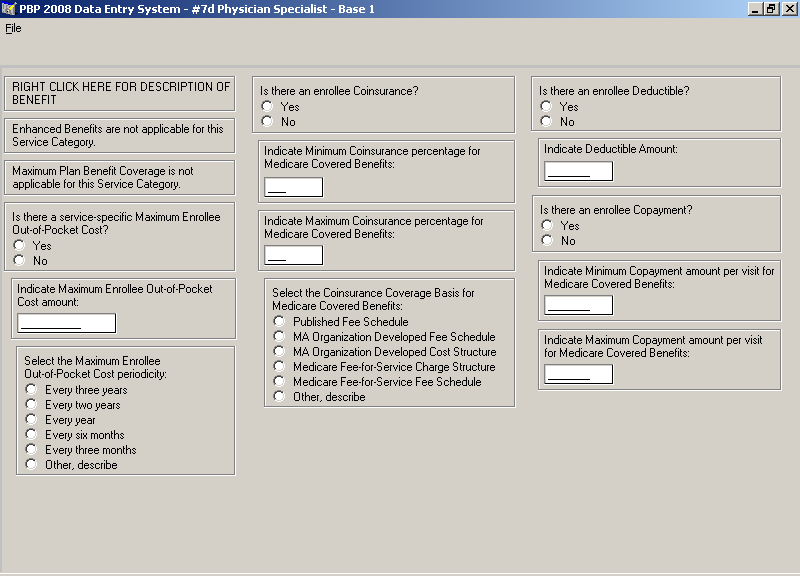800x576 pixels.
Task: Click Maximum Copayment amount per visit field
Action: coord(579,374)
